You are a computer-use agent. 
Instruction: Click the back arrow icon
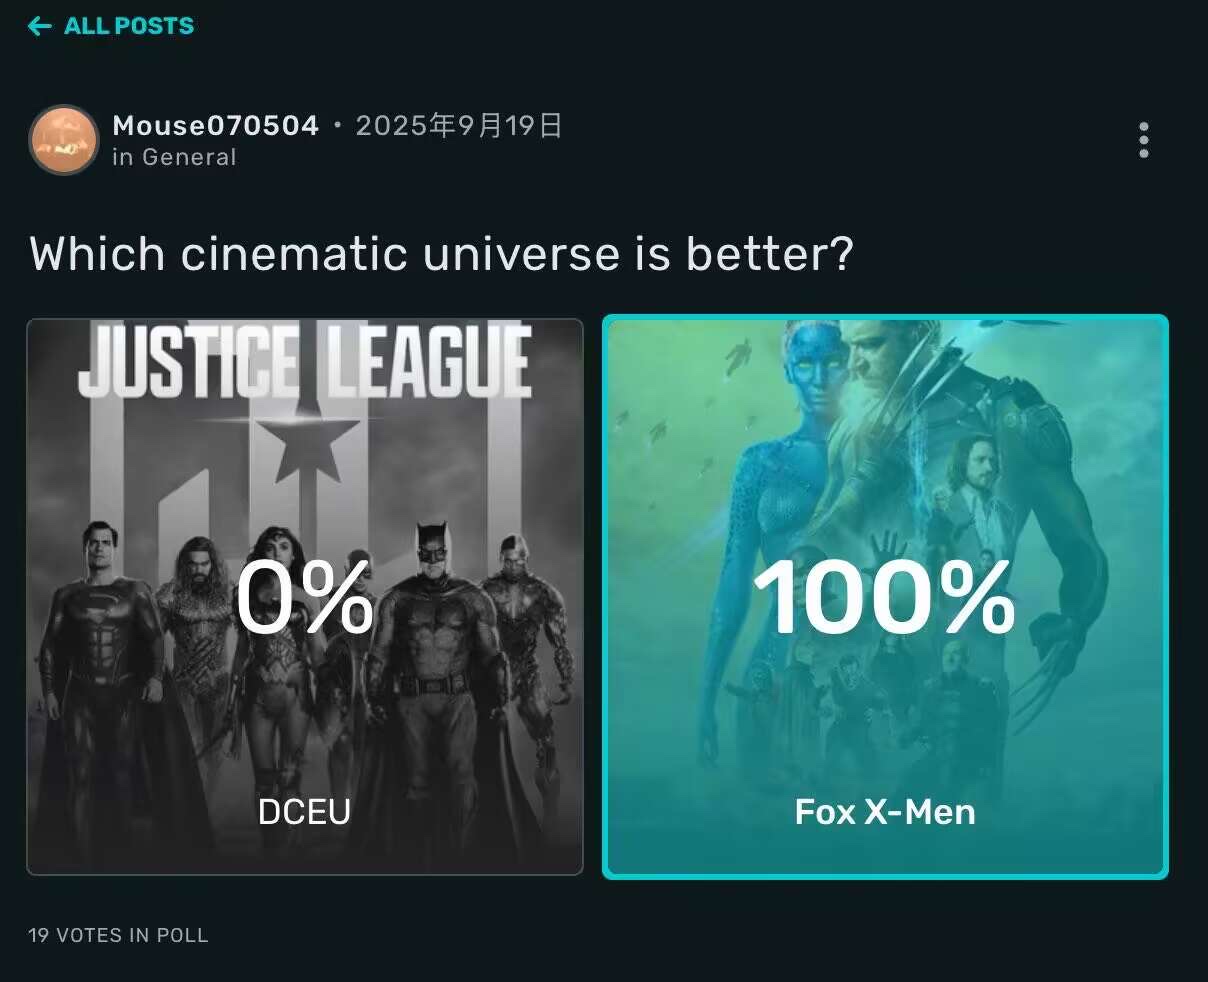point(40,27)
